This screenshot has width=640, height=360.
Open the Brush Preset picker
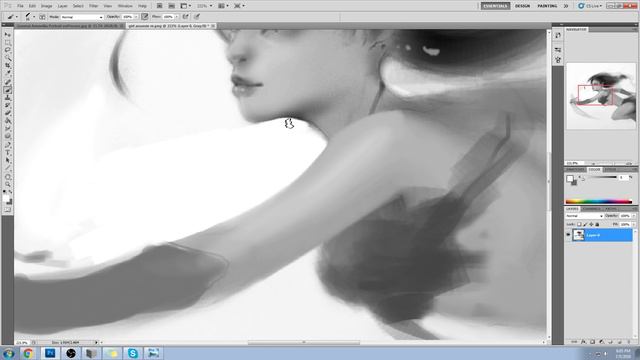[30, 17]
